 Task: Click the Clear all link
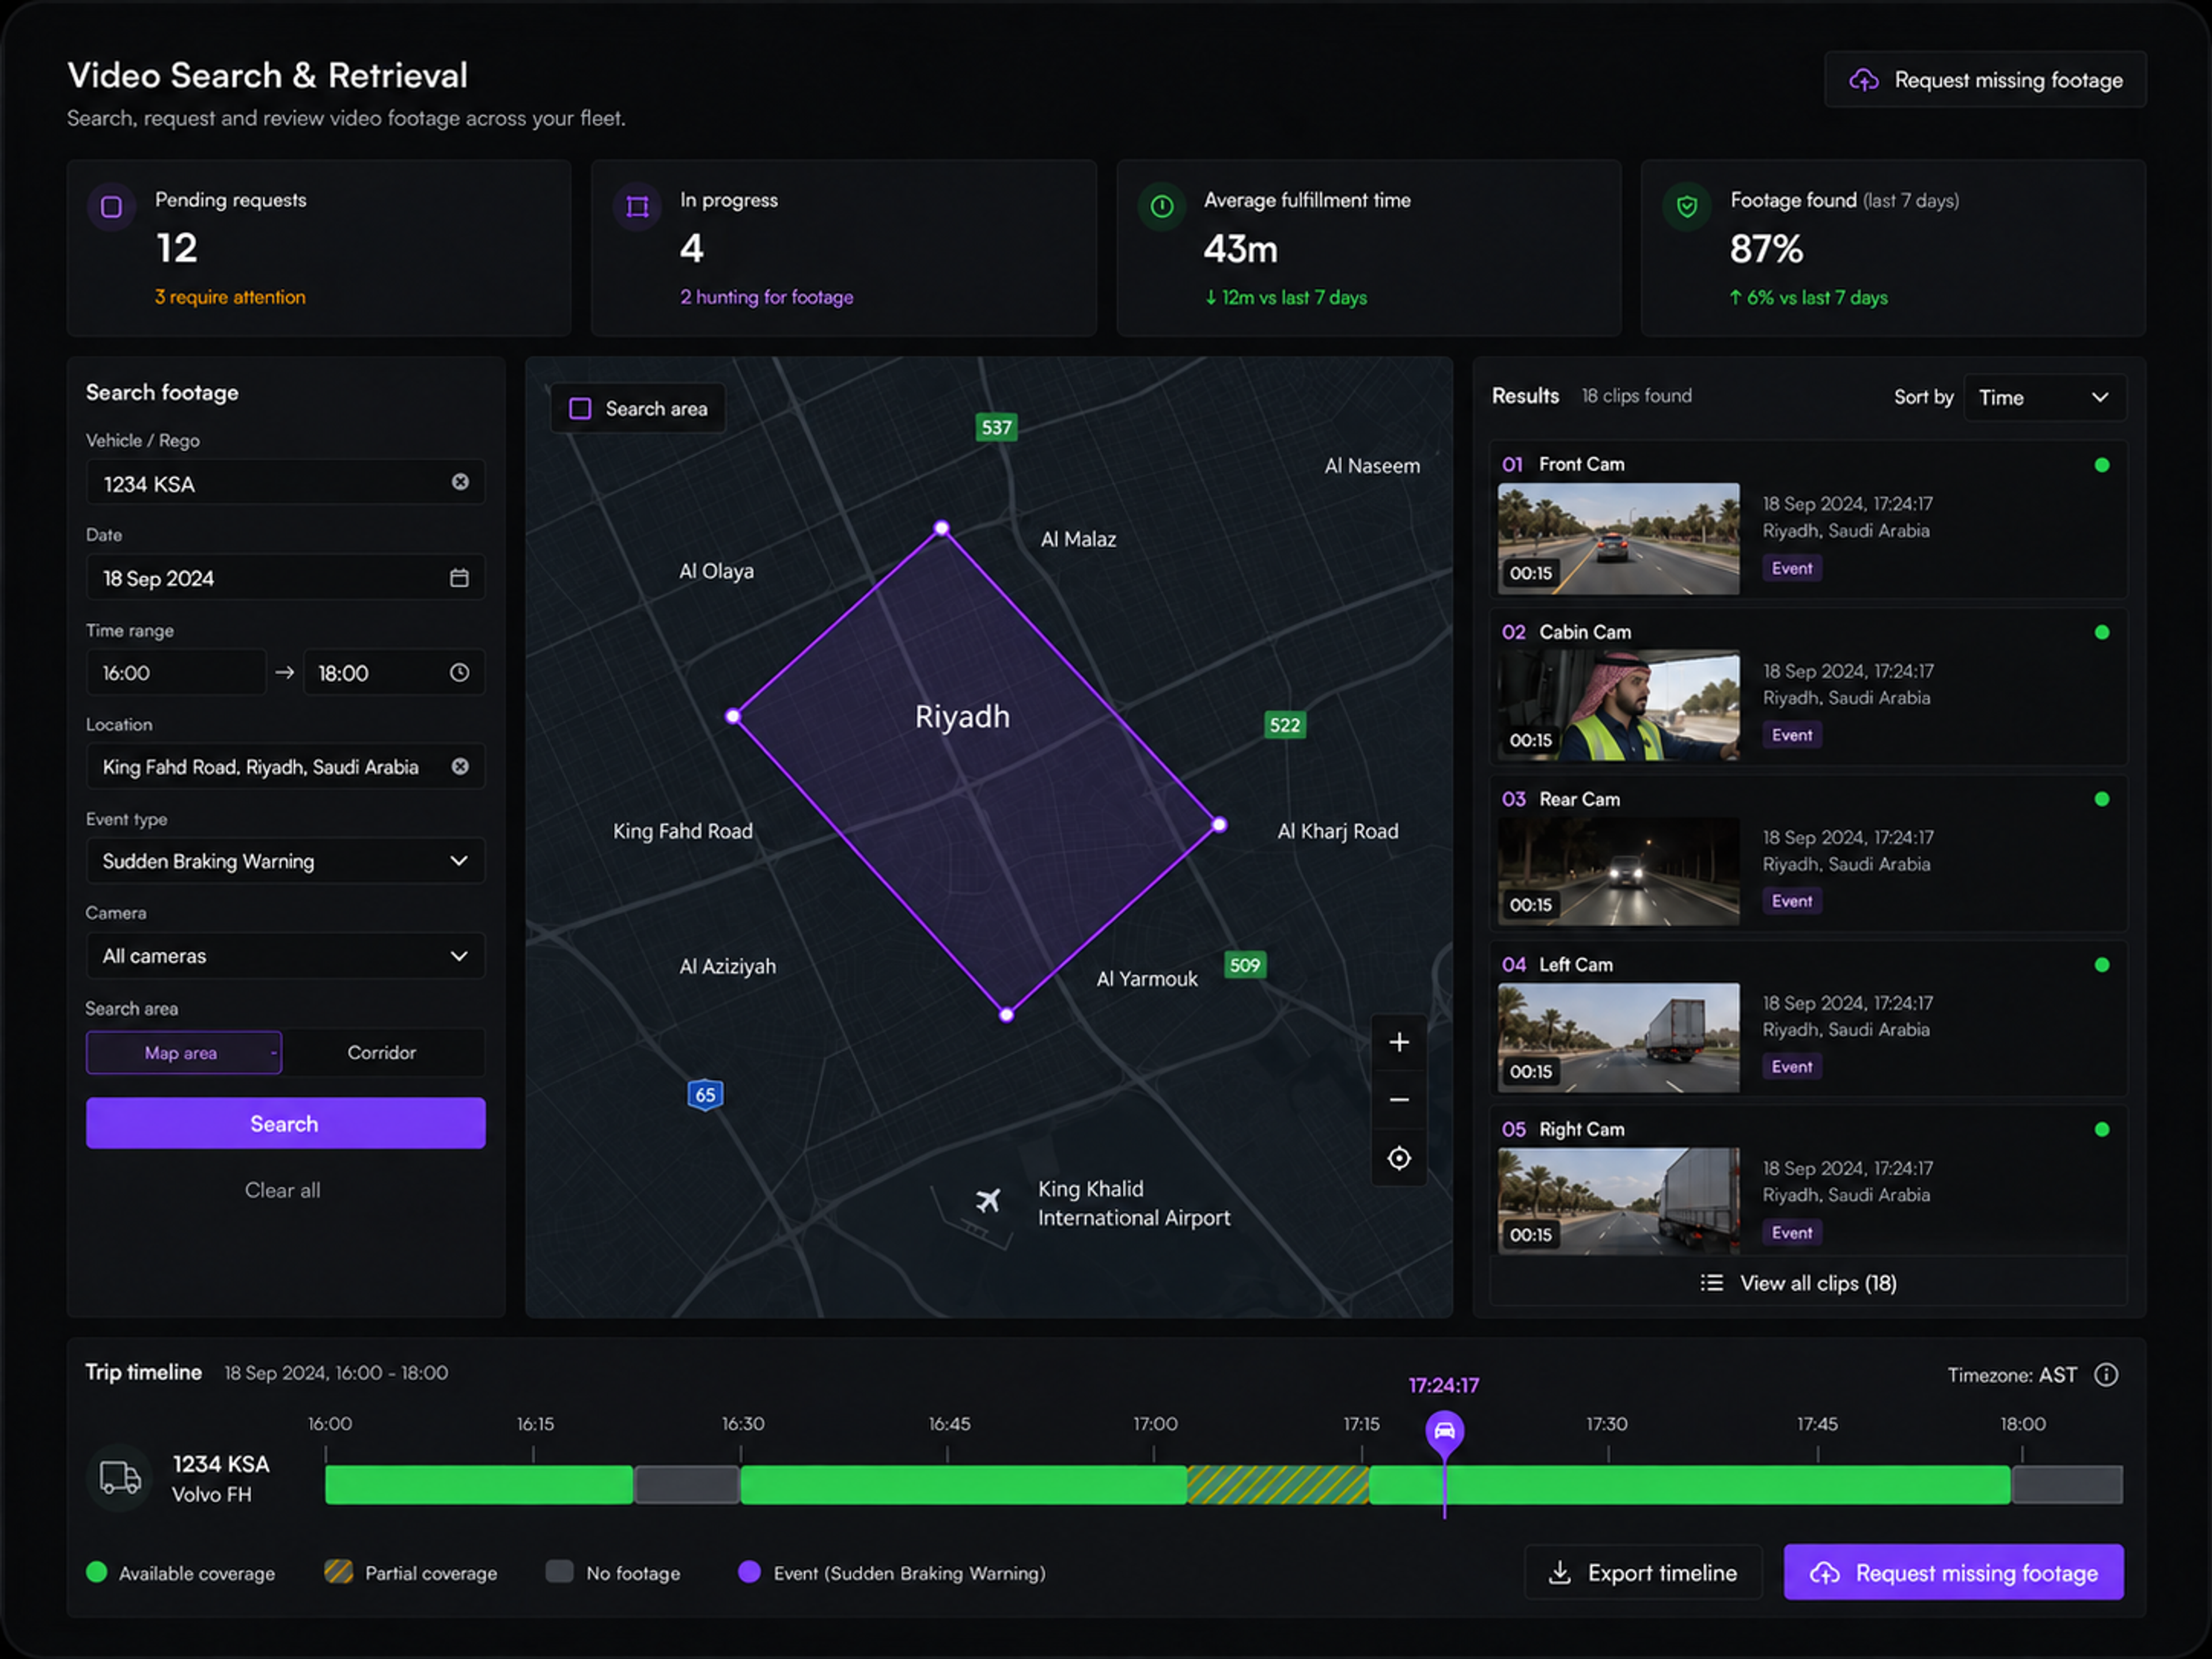tap(283, 1190)
